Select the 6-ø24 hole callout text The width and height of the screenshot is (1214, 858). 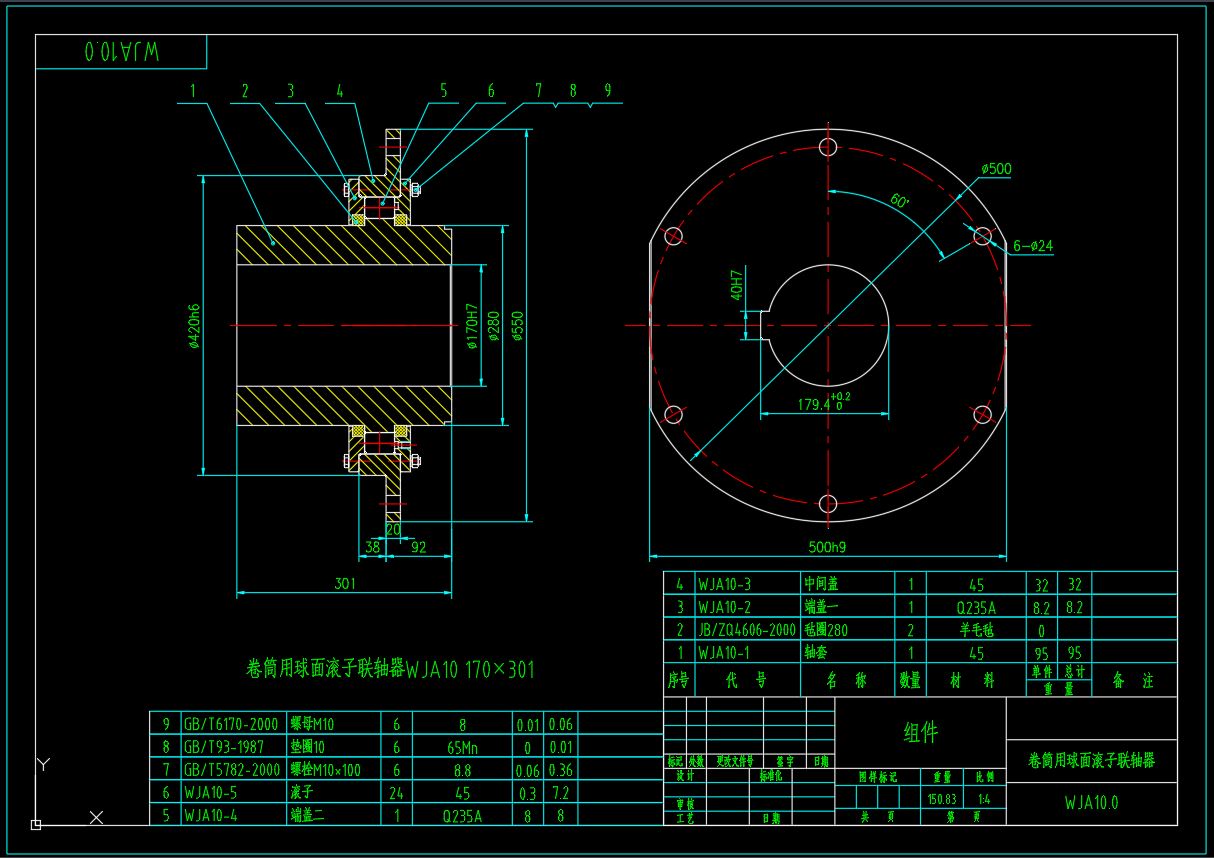1034,246
